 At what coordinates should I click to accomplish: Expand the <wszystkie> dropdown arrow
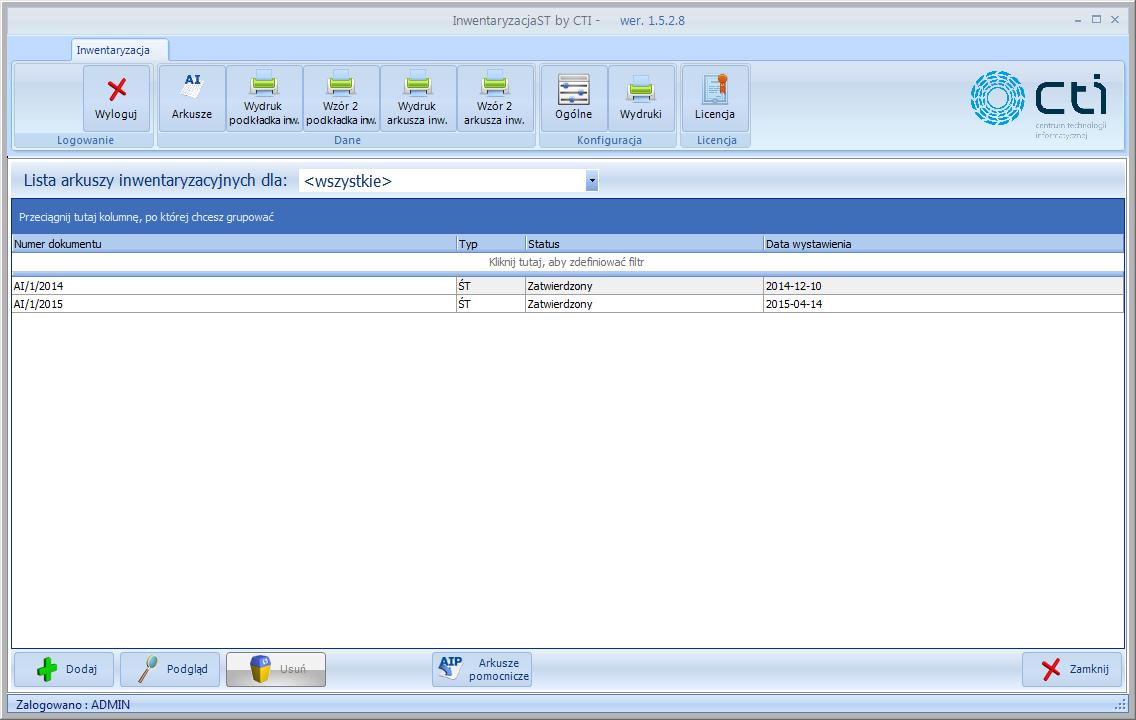click(592, 180)
